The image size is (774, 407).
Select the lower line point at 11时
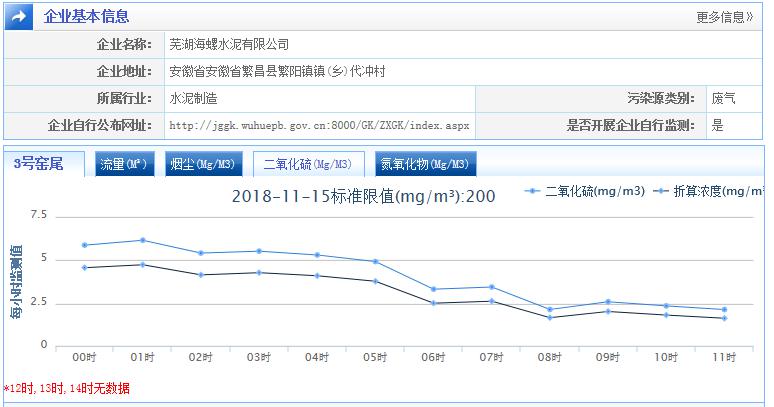[x=724, y=318]
